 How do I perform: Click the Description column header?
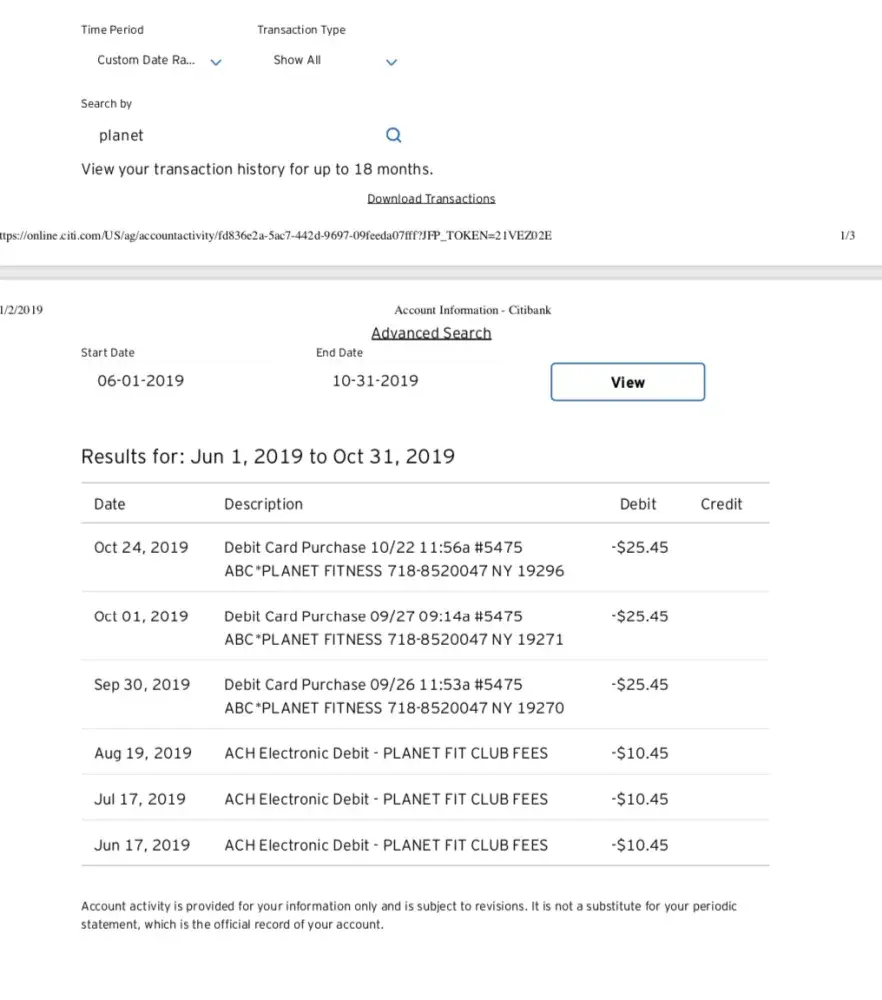coord(263,504)
